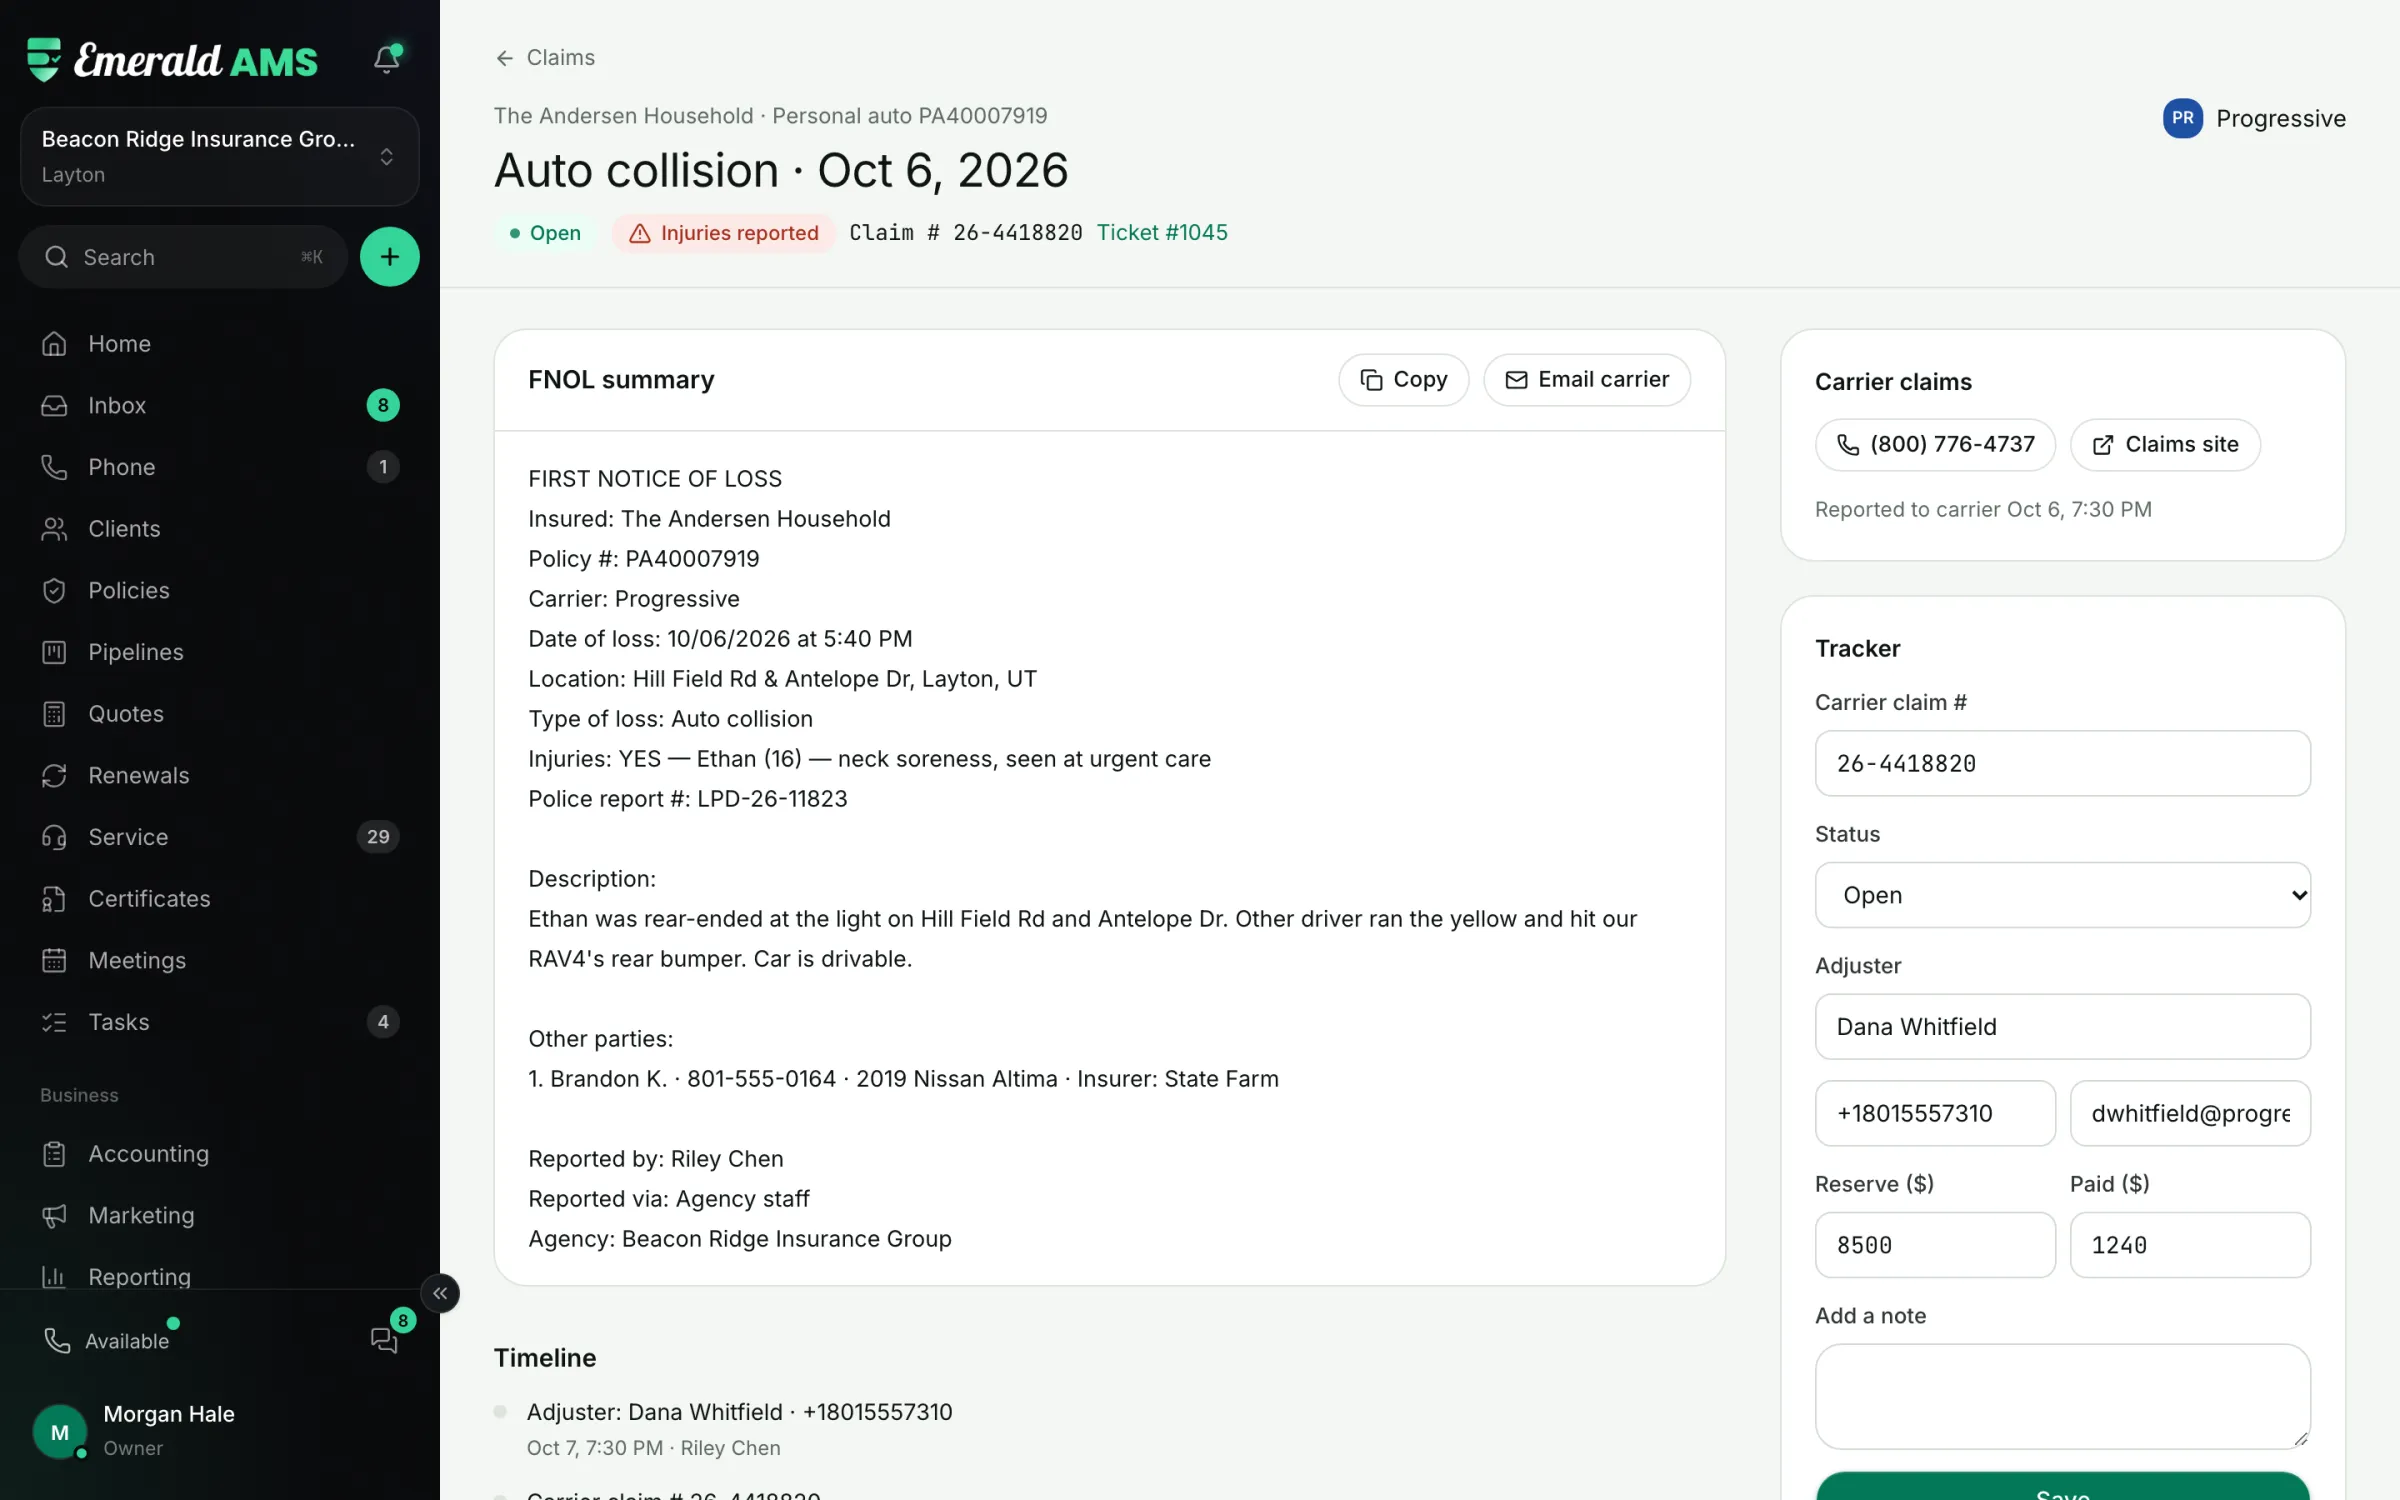Select the Renewals refresh icon item

click(x=220, y=775)
